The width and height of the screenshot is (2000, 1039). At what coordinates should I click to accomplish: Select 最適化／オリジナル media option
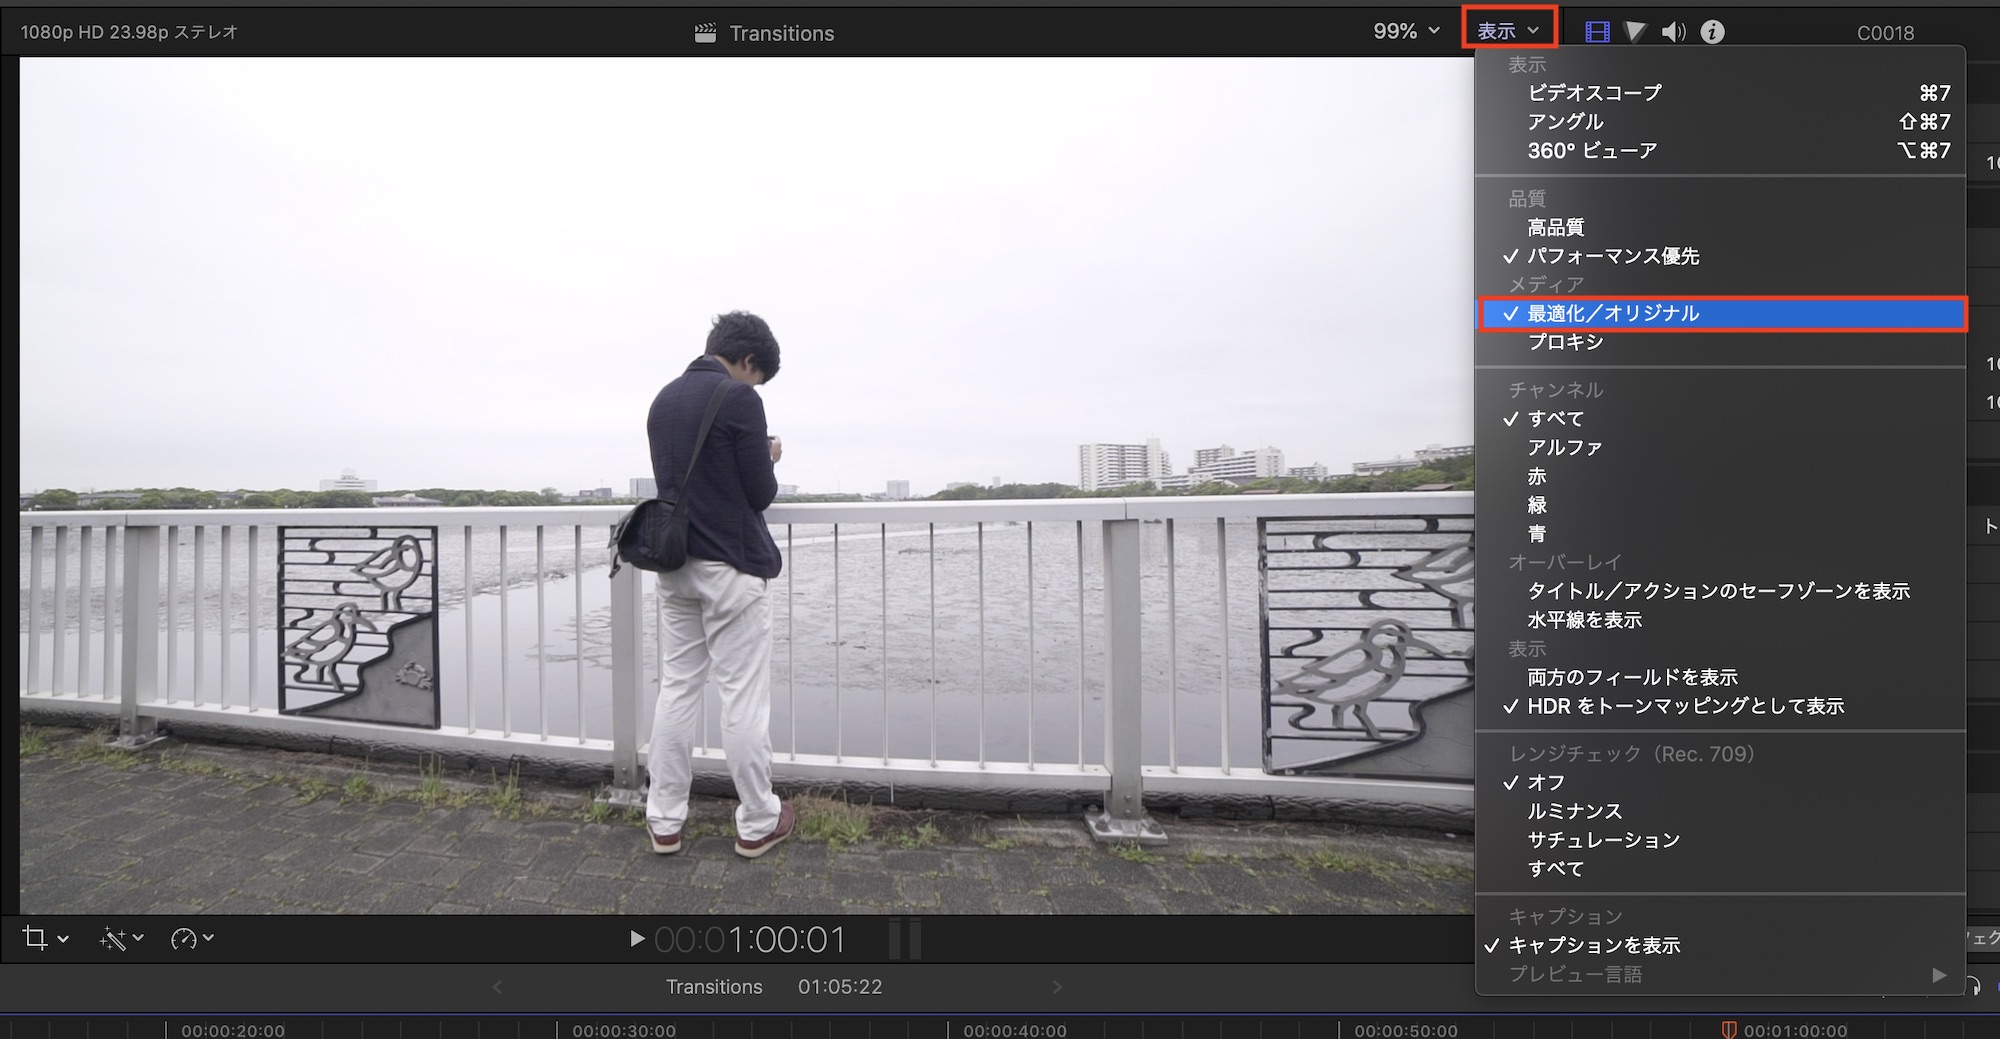[1722, 314]
